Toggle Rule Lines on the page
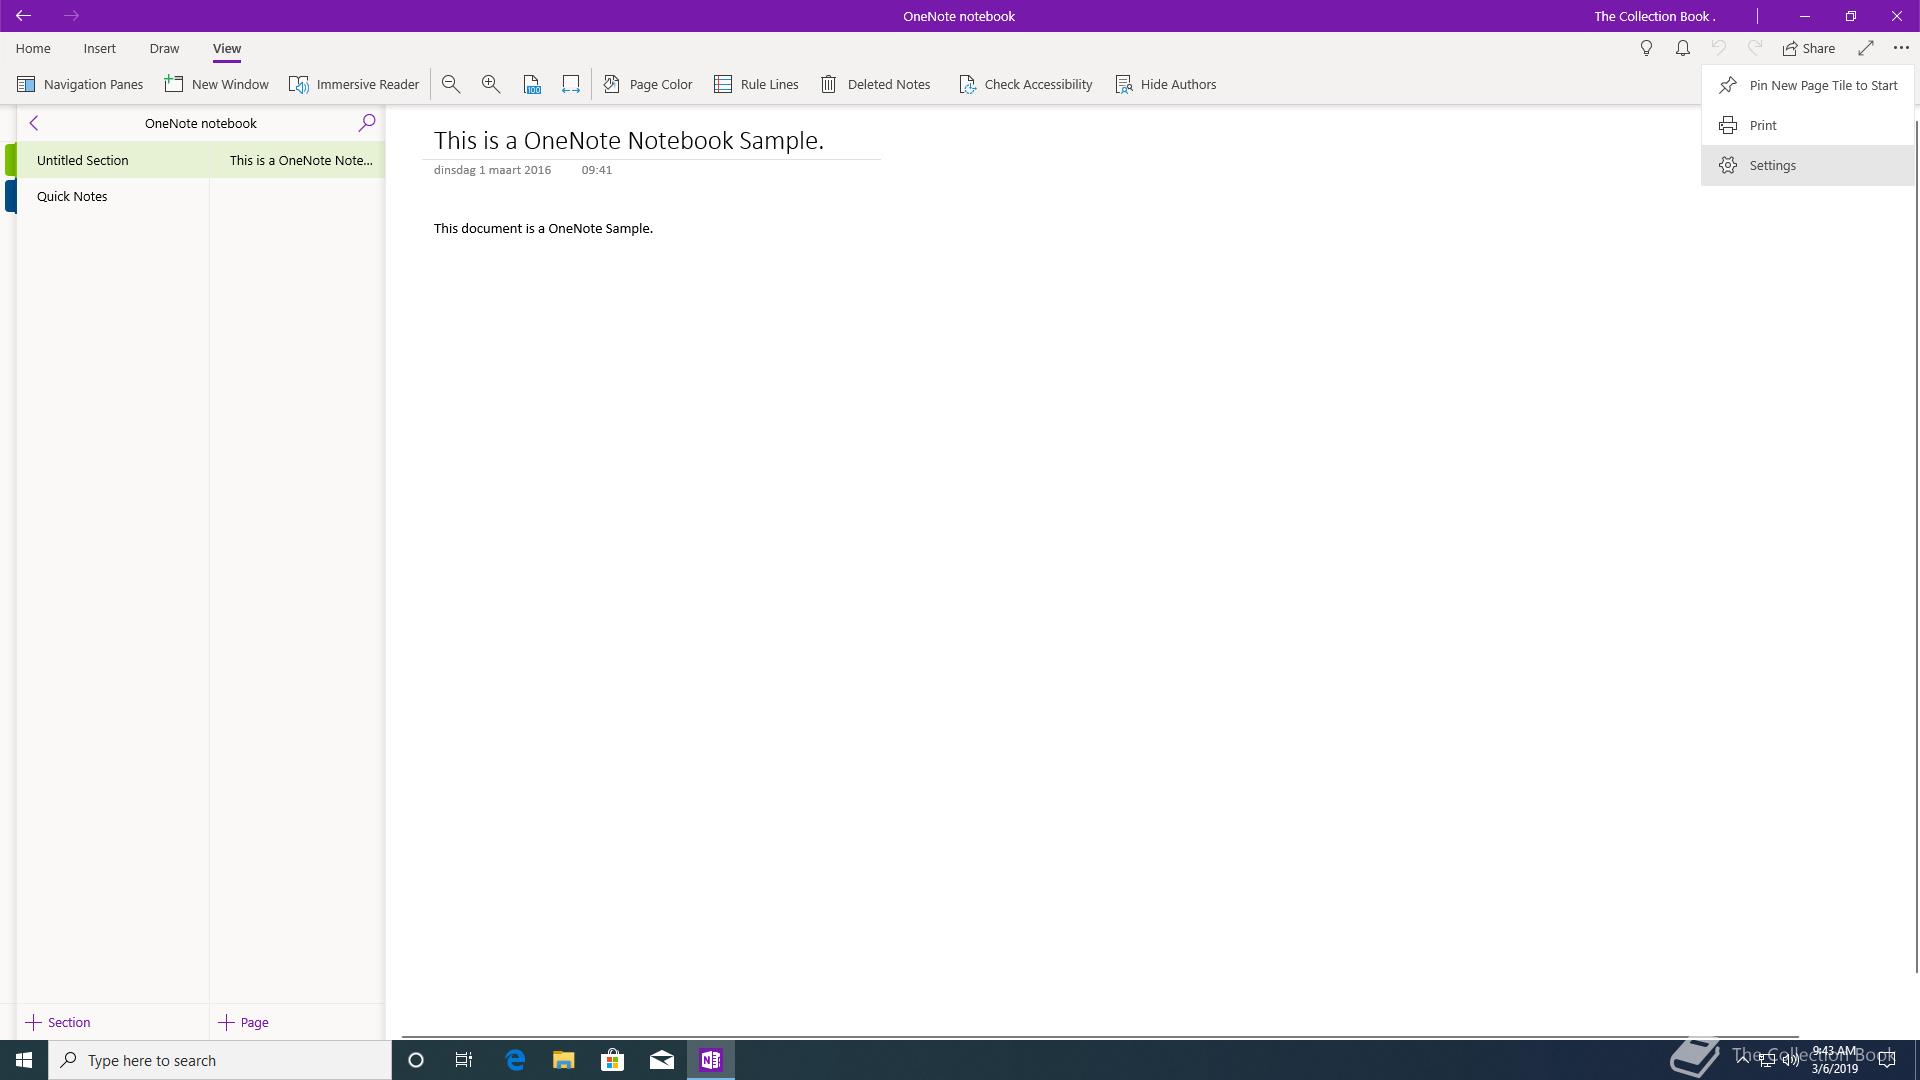The width and height of the screenshot is (1920, 1080). (x=756, y=84)
